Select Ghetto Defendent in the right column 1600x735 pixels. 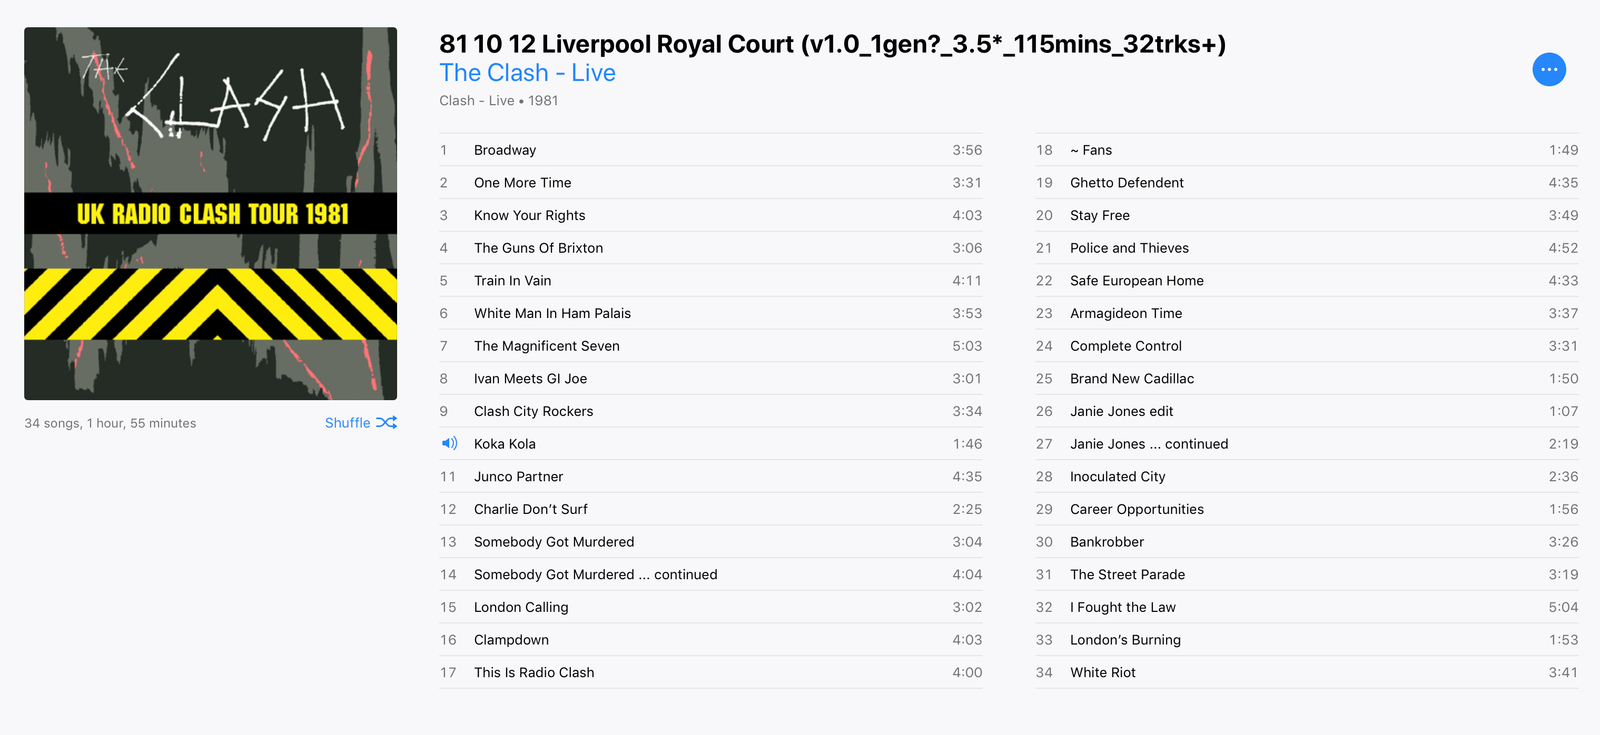coord(1127,183)
